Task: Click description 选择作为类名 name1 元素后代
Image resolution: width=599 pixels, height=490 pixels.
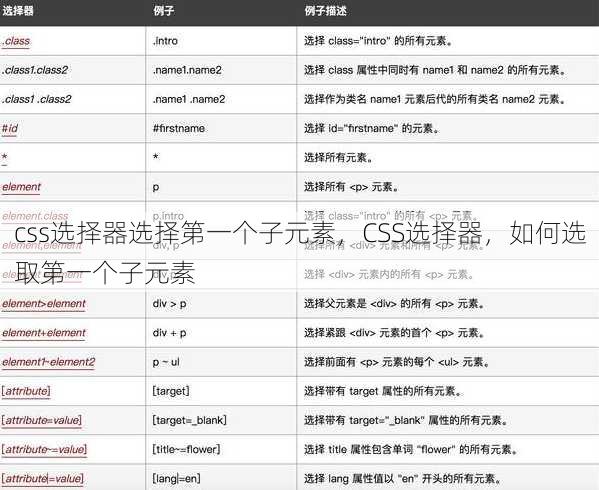Action: 435,99
